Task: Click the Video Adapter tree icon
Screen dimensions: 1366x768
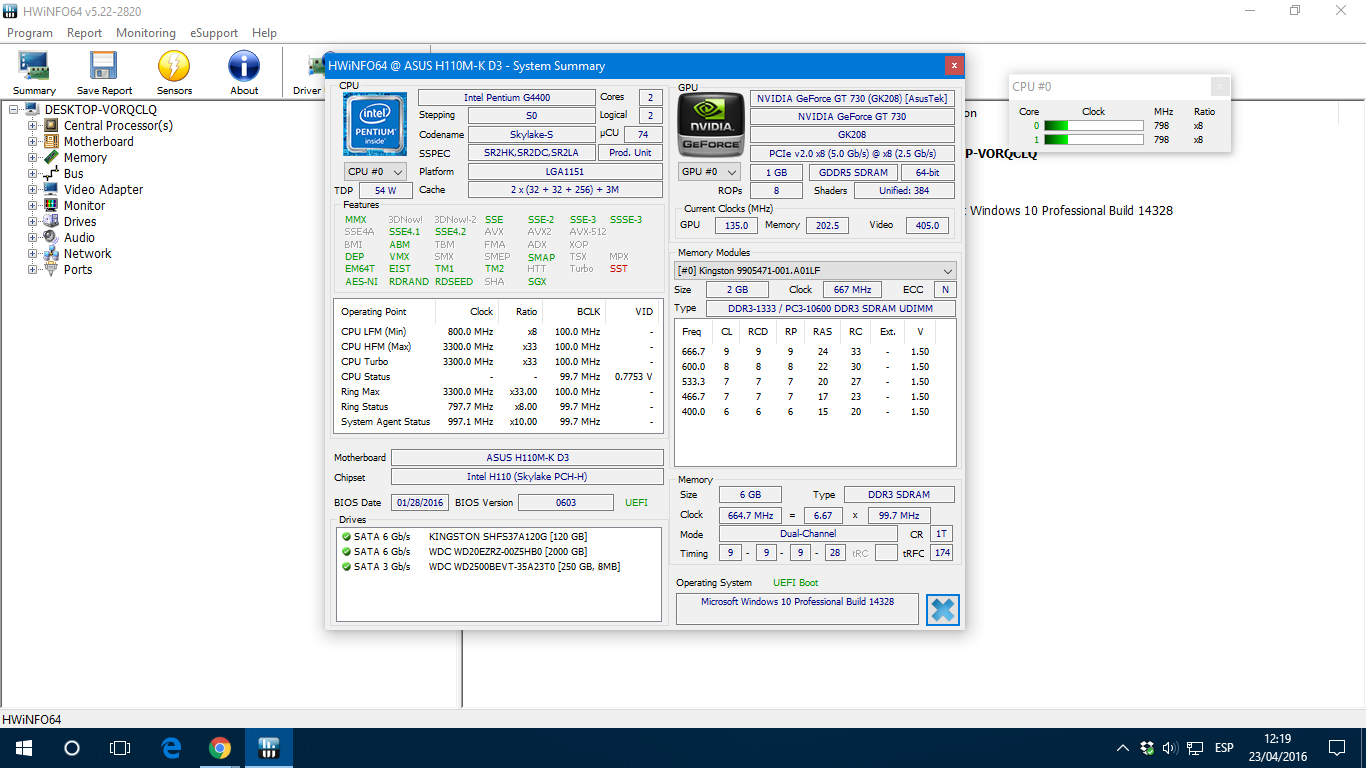Action: click(x=51, y=189)
